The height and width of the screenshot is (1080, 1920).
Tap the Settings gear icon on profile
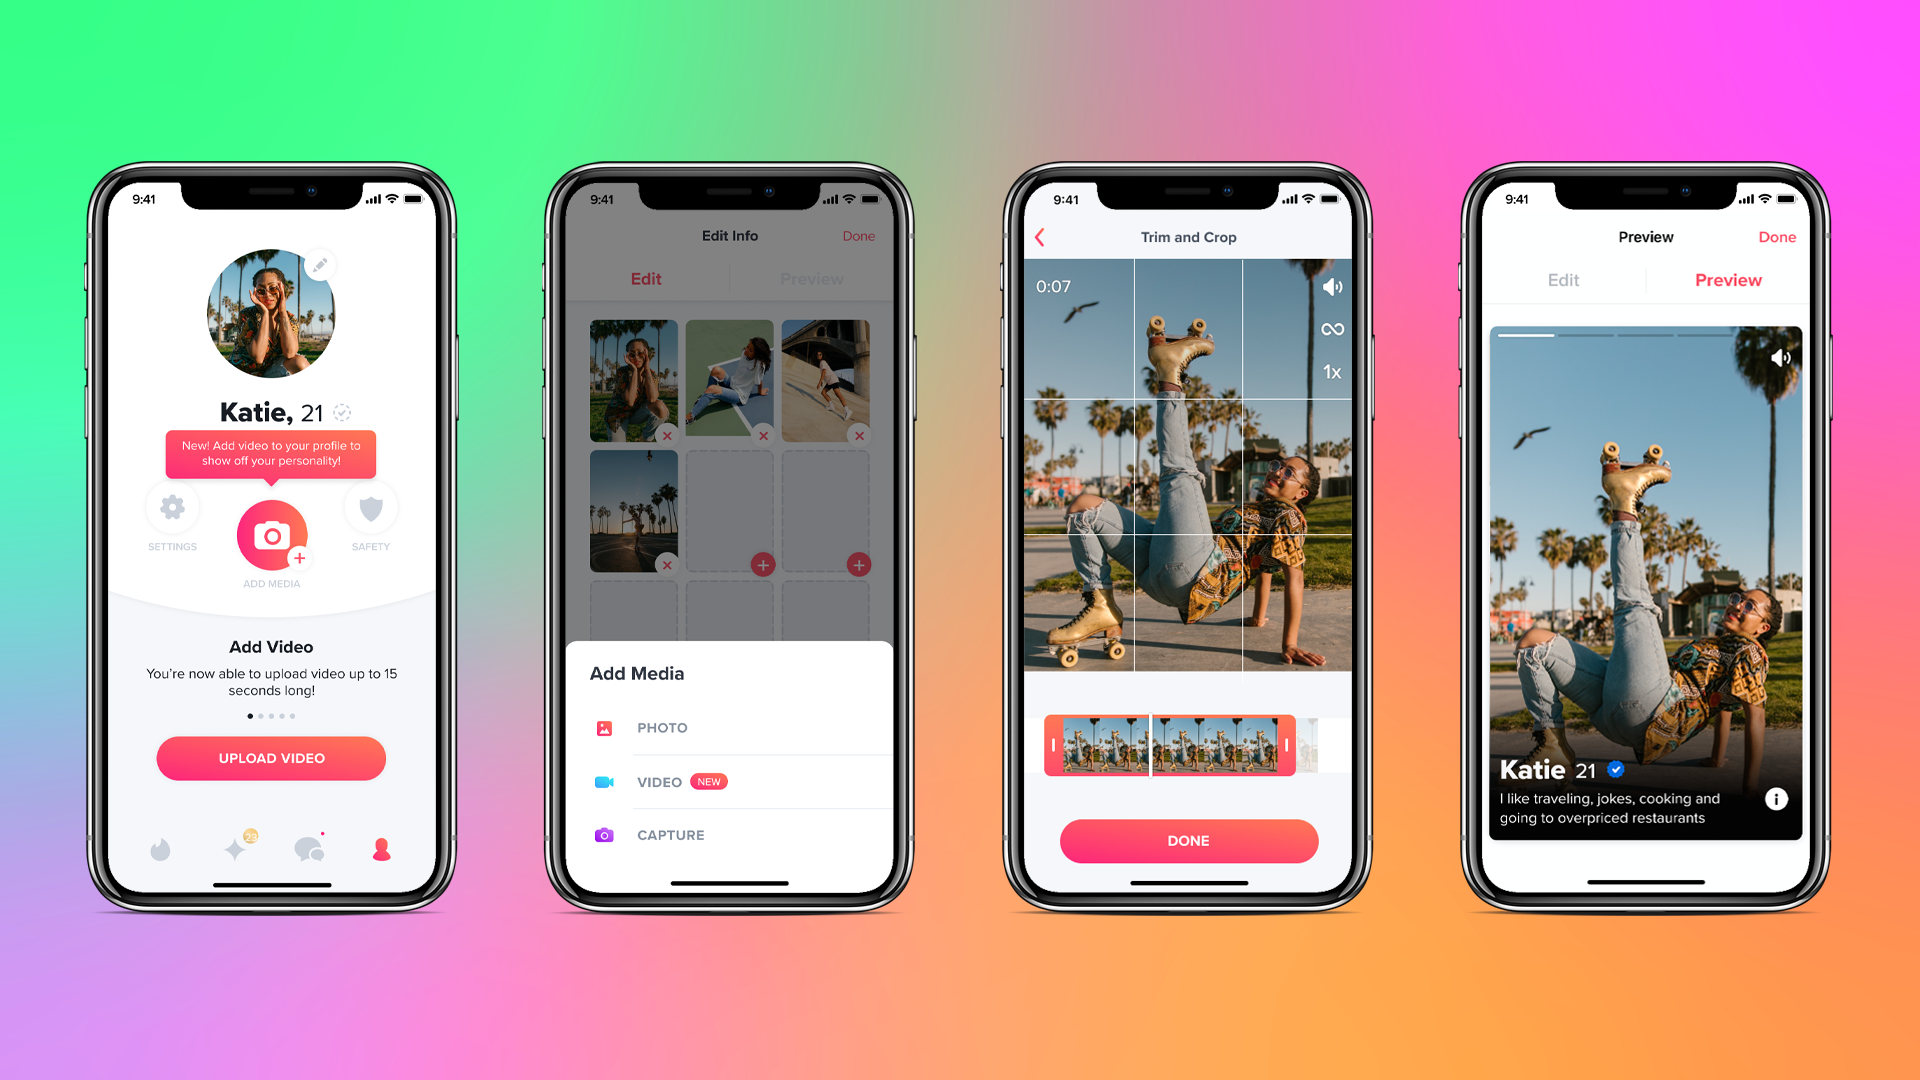click(x=174, y=514)
